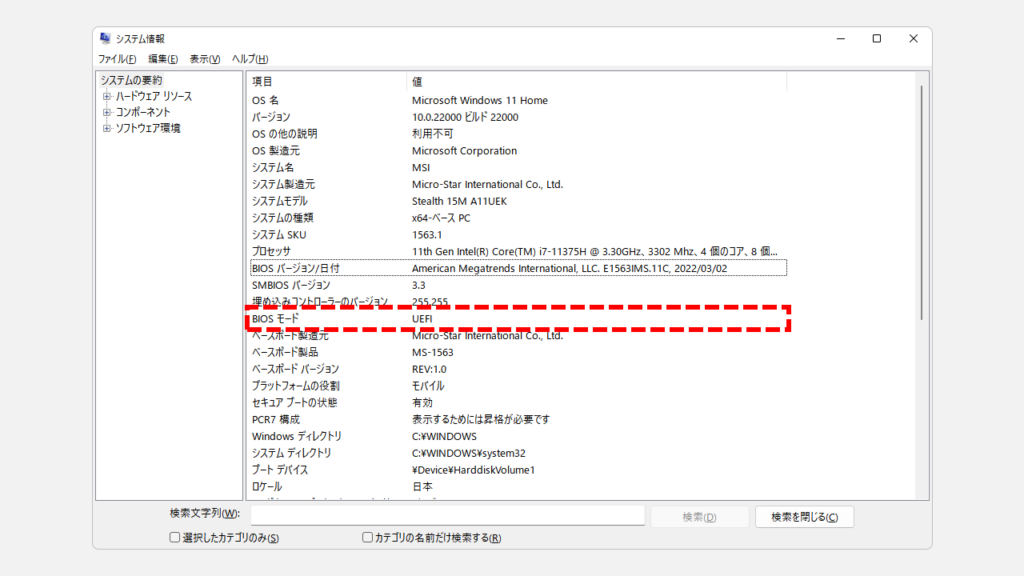
Task: Enable カテゴリの名前だけ検索する checkbox
Action: tap(367, 537)
